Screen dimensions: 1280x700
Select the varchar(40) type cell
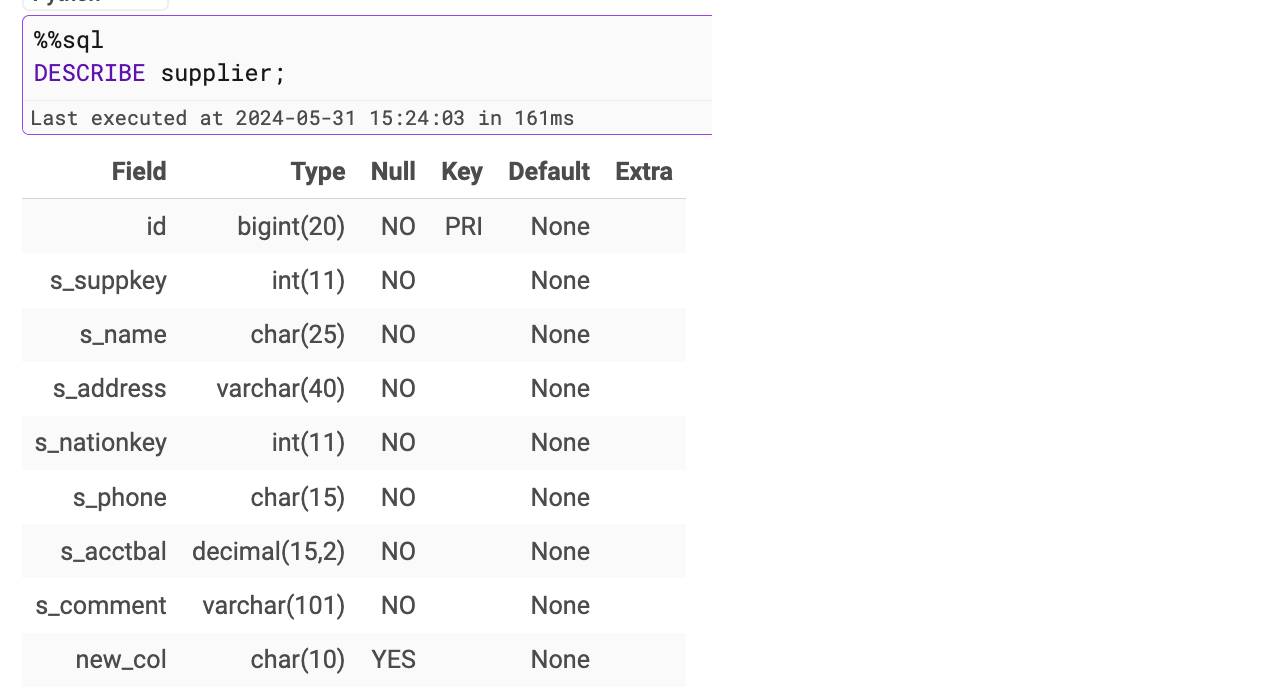[281, 389]
